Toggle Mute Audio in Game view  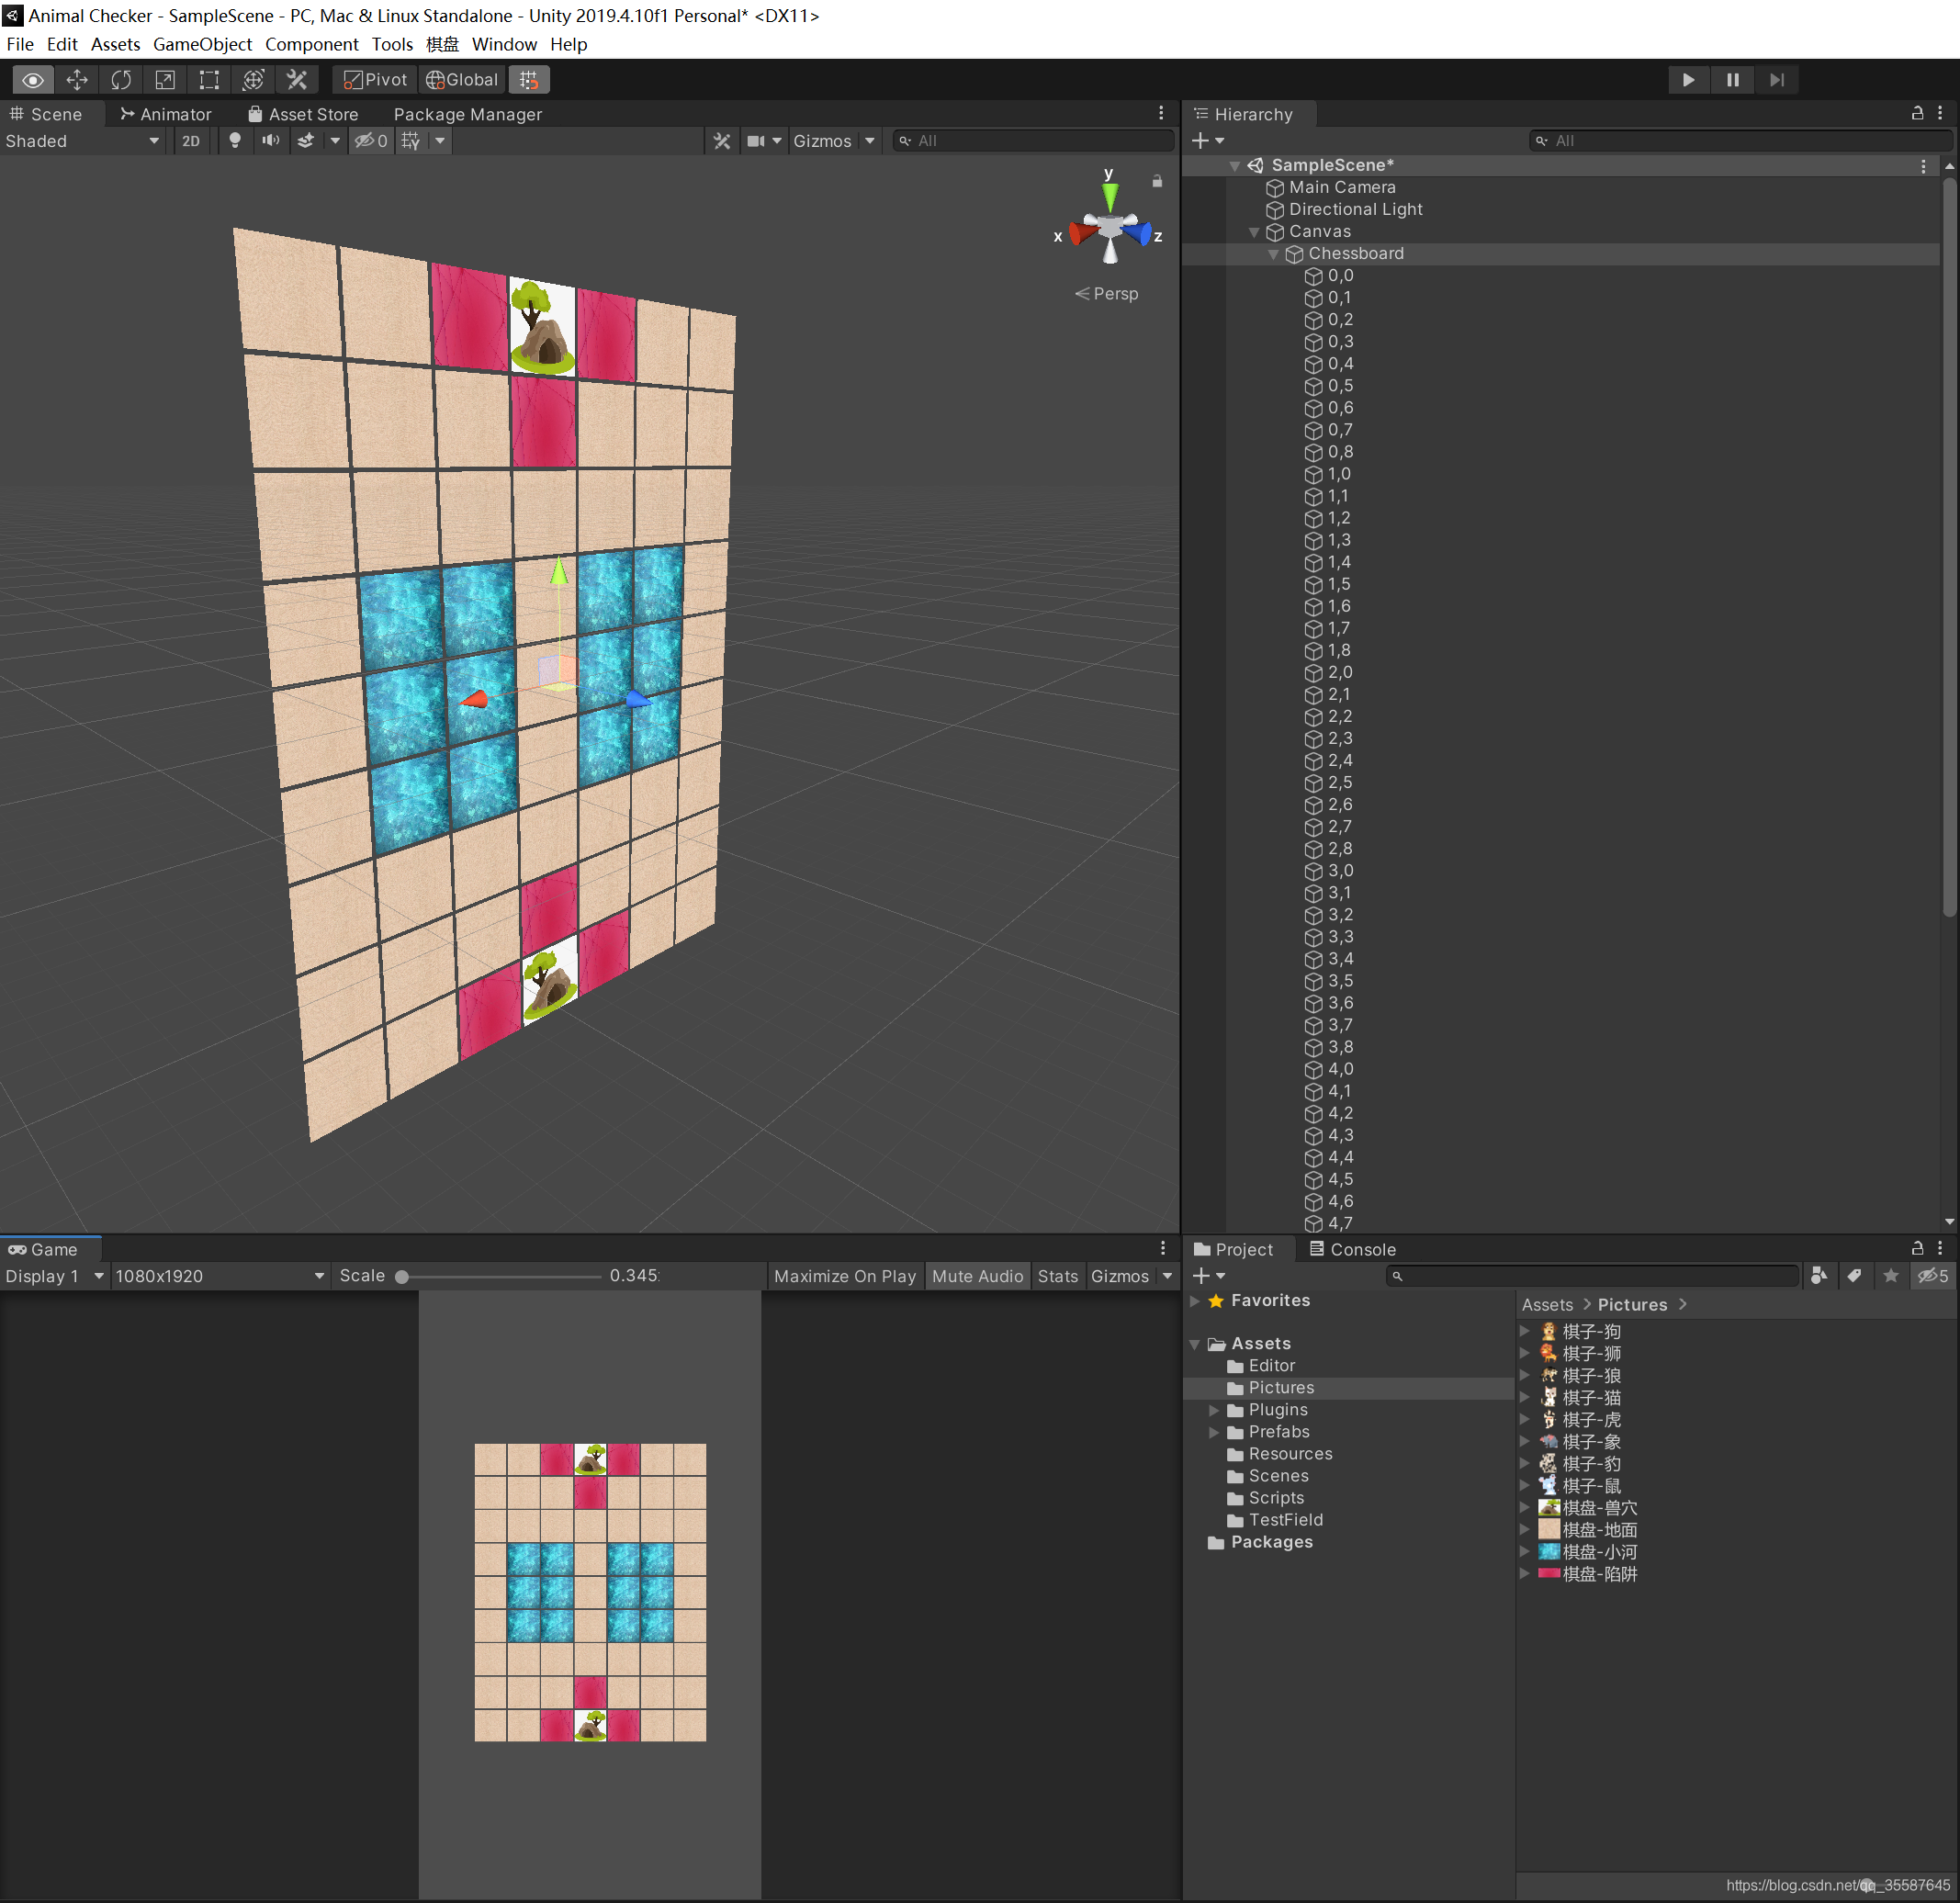(x=977, y=1276)
